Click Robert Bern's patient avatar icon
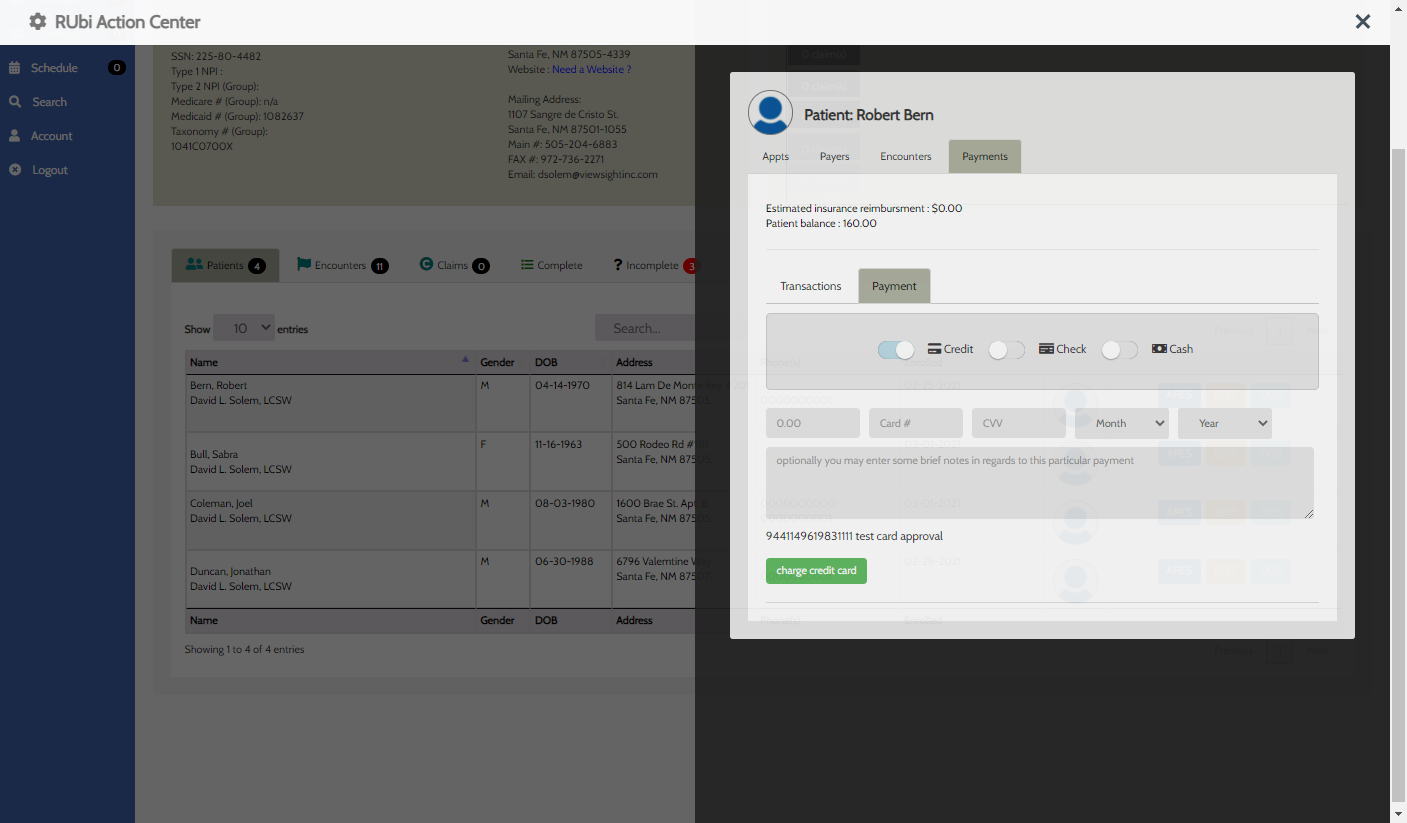 point(770,113)
